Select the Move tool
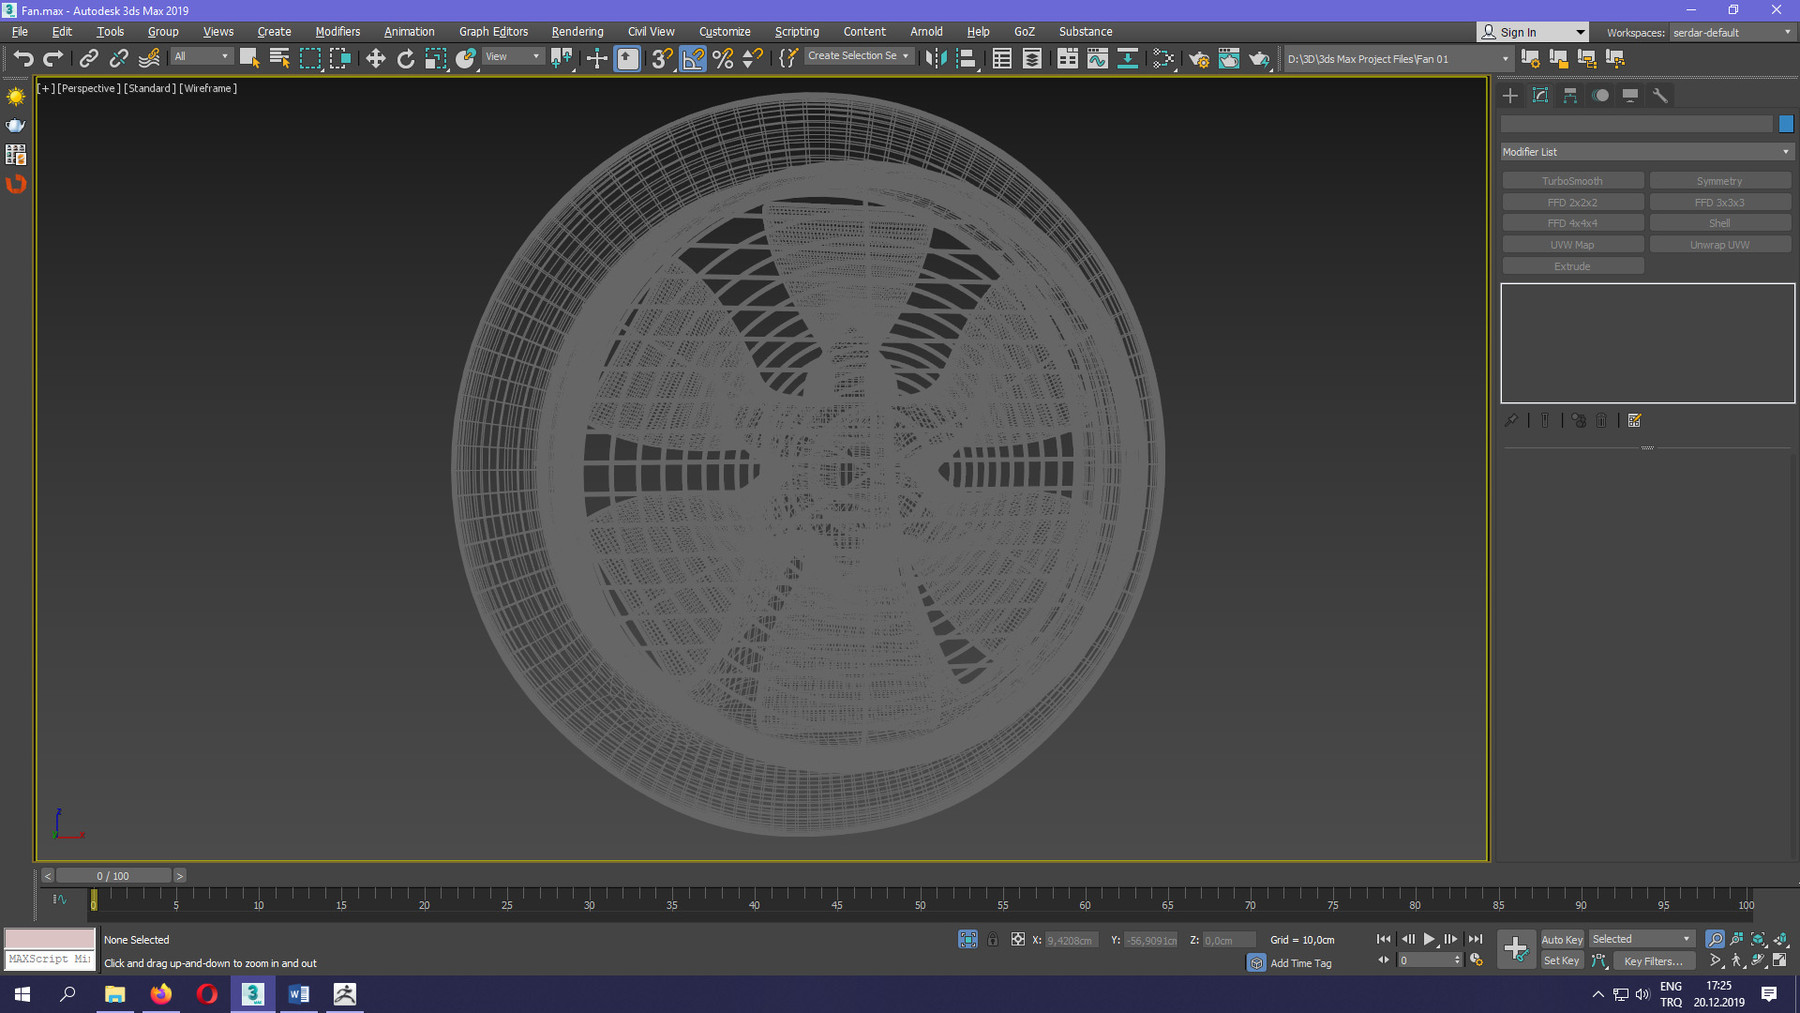 [375, 58]
